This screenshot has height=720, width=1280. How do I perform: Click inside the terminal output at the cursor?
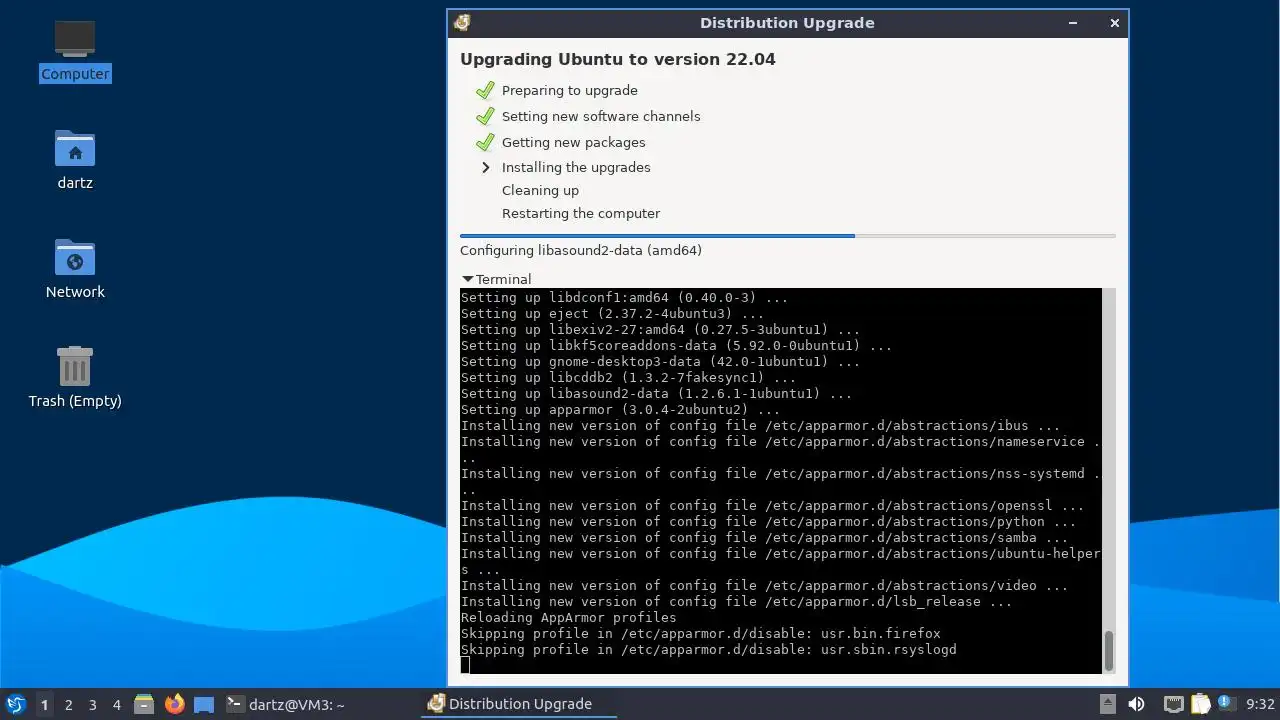pos(465,665)
